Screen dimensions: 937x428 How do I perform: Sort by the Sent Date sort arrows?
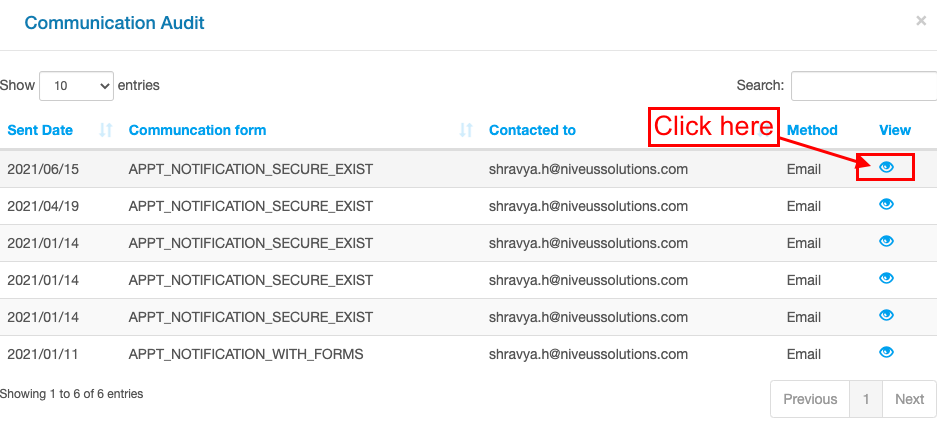click(106, 130)
